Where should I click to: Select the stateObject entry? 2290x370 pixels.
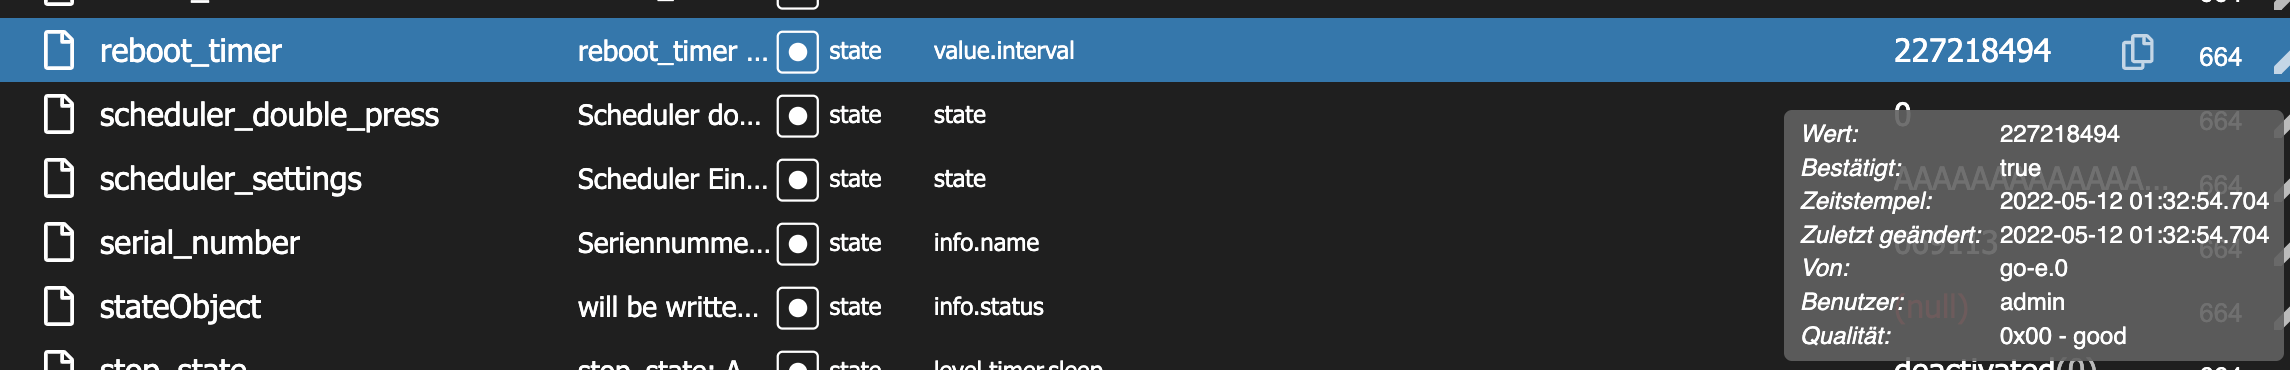pyautogui.click(x=180, y=307)
